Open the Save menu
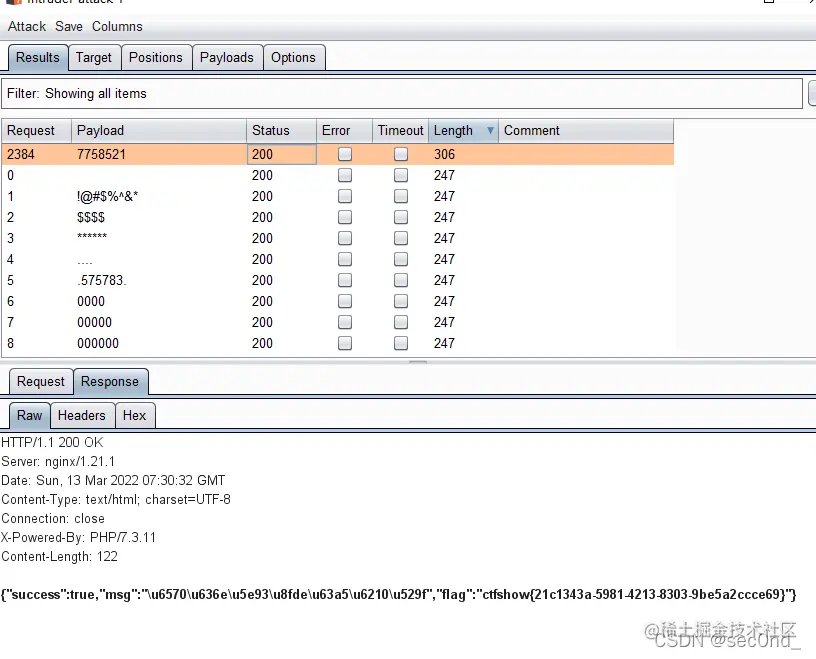Viewport: 816px width, 659px height. [69, 27]
